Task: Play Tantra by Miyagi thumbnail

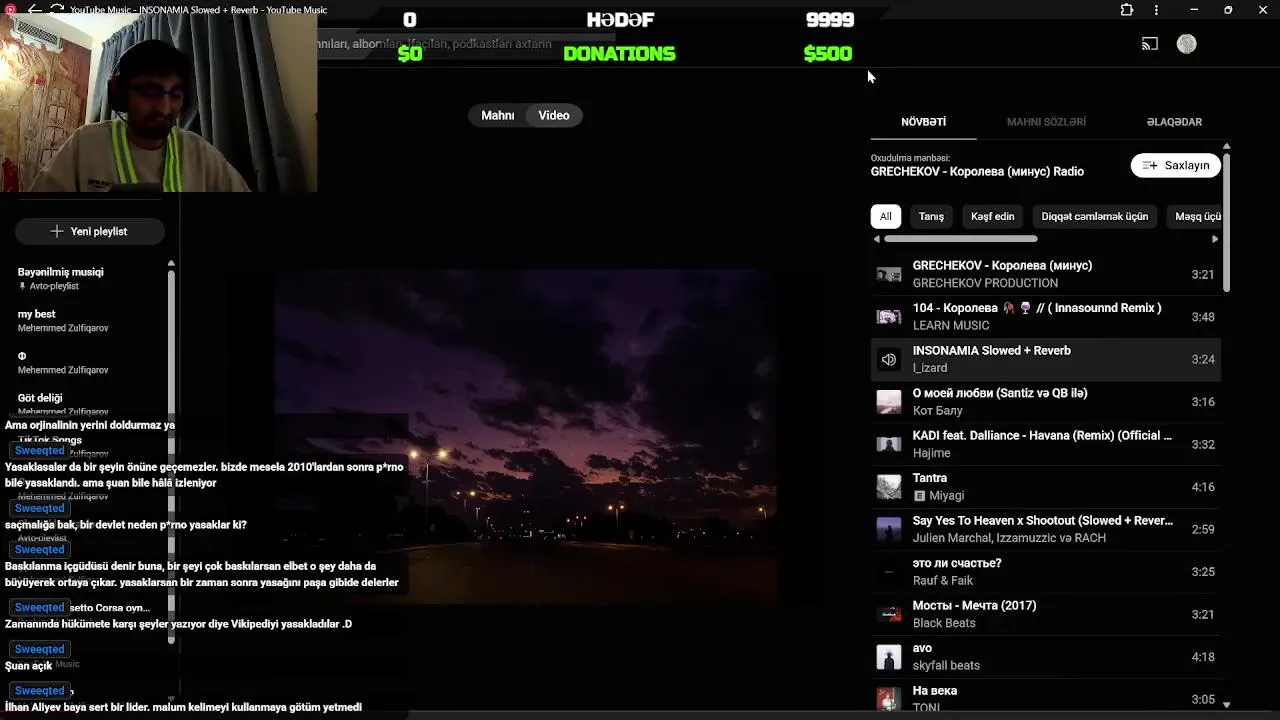Action: [889, 487]
